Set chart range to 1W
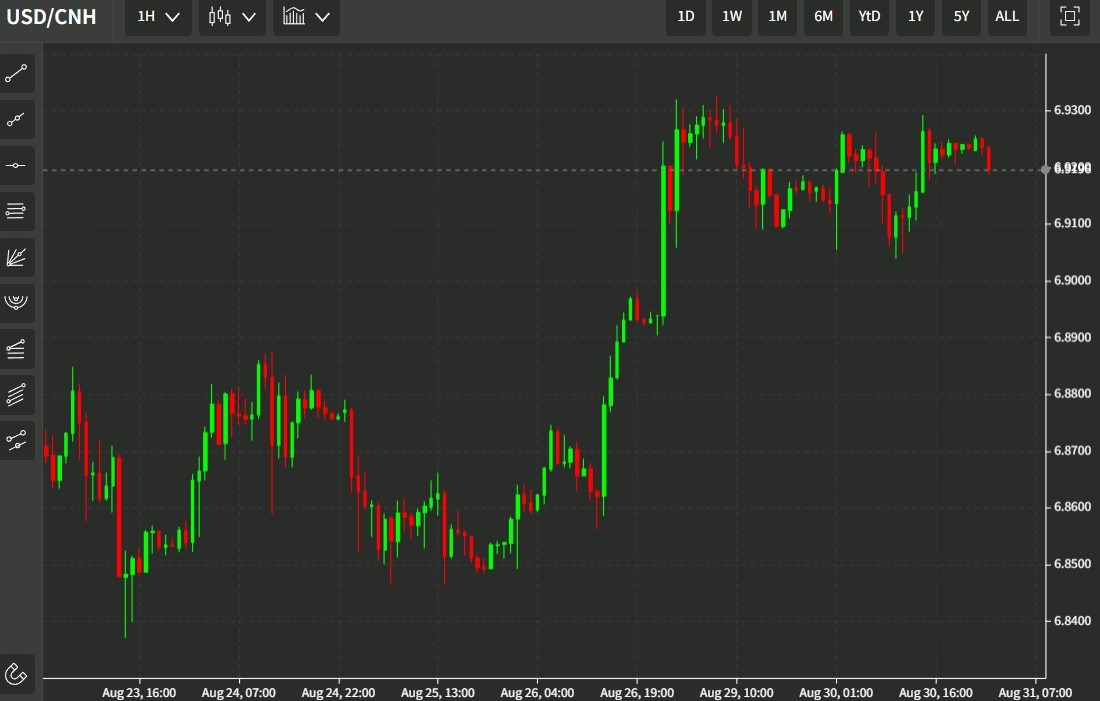This screenshot has width=1100, height=701. (732, 16)
